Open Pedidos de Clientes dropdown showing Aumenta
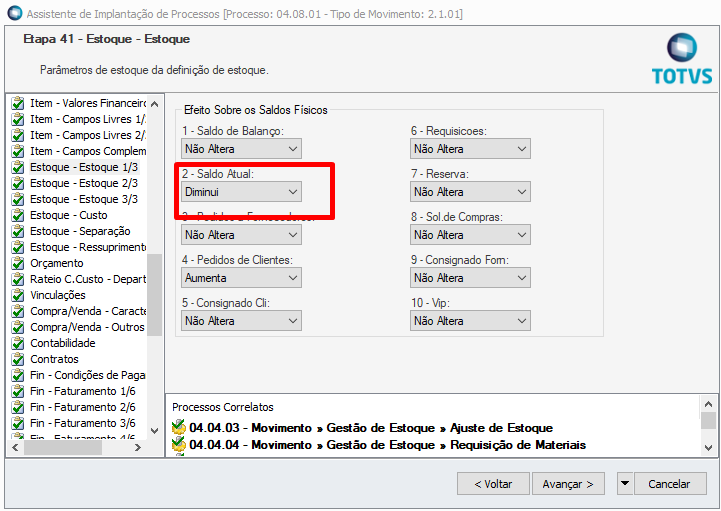This screenshot has height=511, width=721. [x=241, y=278]
